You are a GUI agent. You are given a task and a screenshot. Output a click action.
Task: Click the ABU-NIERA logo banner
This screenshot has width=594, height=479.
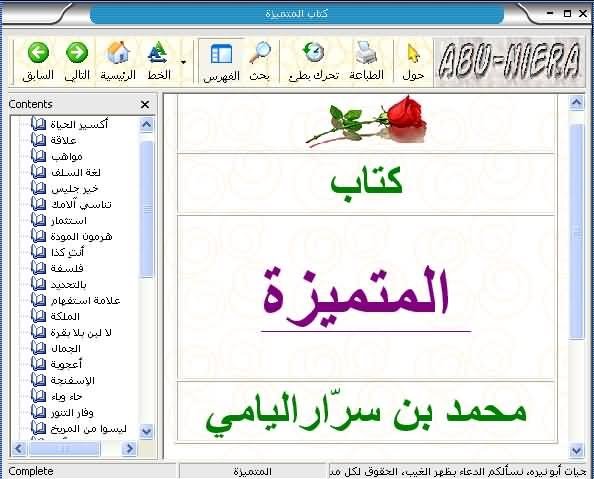coord(509,61)
